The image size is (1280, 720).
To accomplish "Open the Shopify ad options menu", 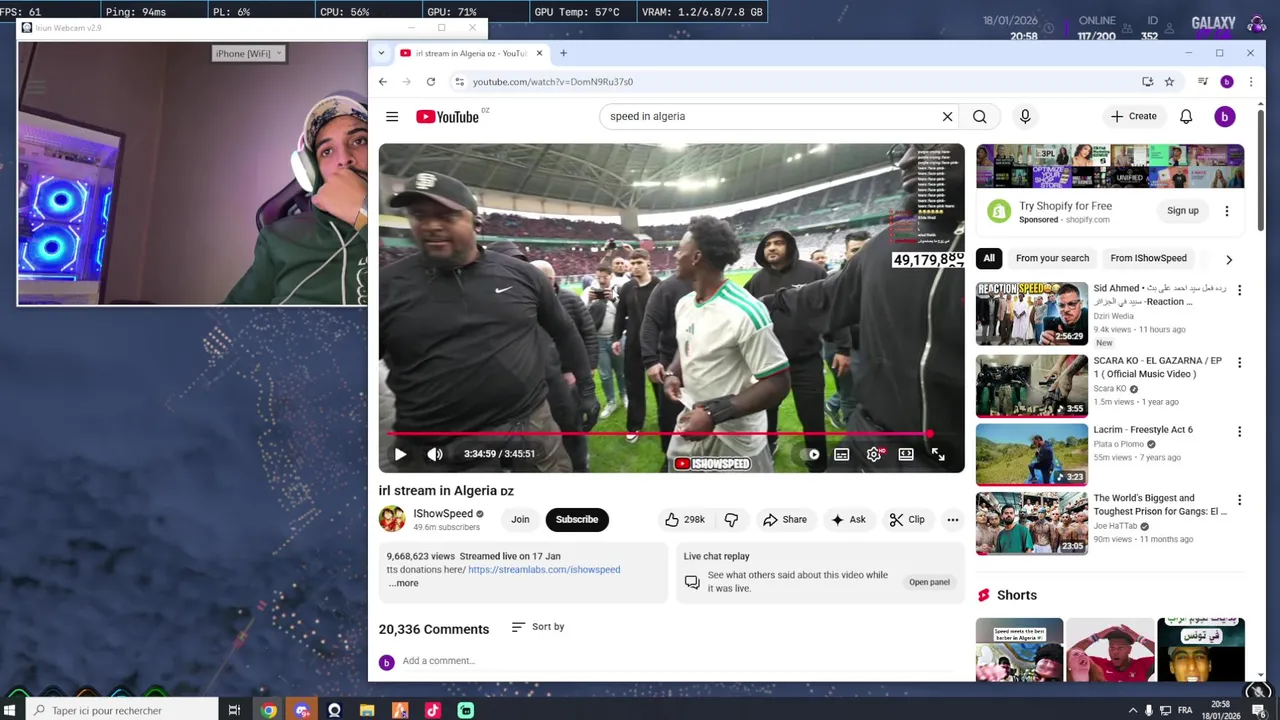I will (1227, 211).
